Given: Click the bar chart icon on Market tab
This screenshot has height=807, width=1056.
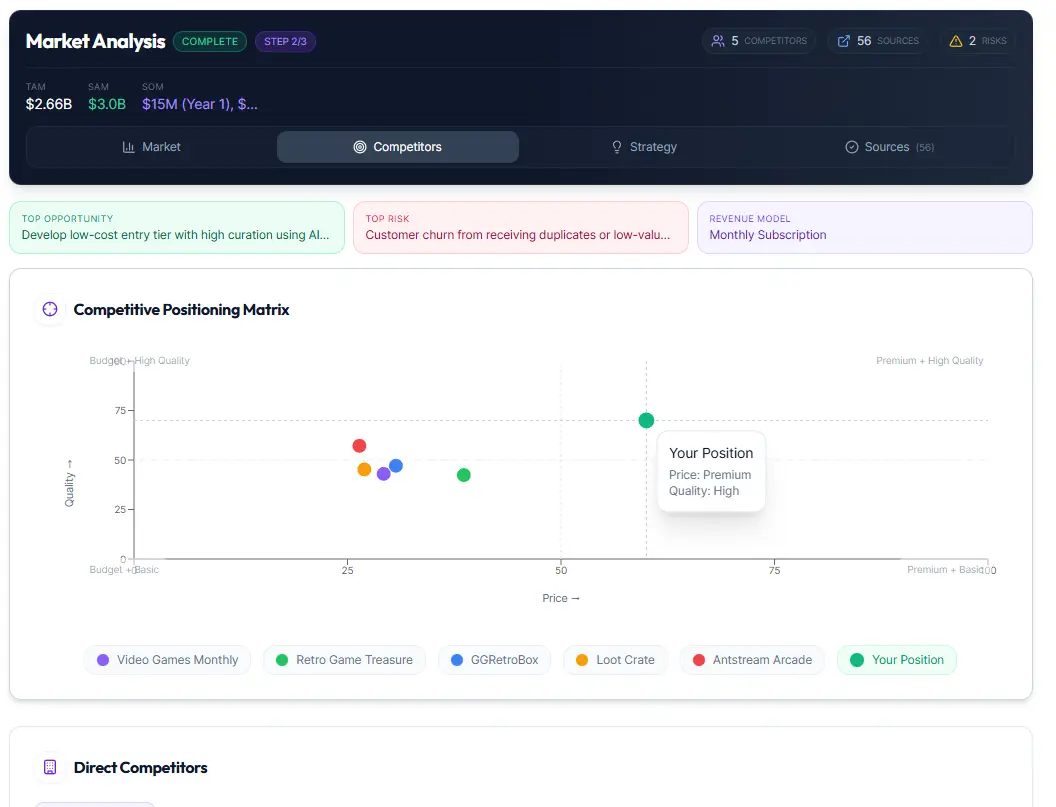Looking at the screenshot, I should [x=128, y=147].
